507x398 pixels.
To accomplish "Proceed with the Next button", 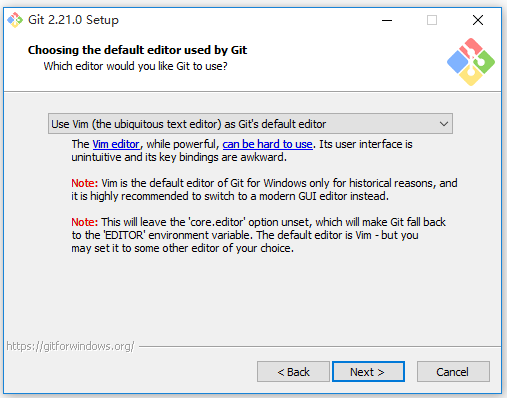I will pos(368,372).
